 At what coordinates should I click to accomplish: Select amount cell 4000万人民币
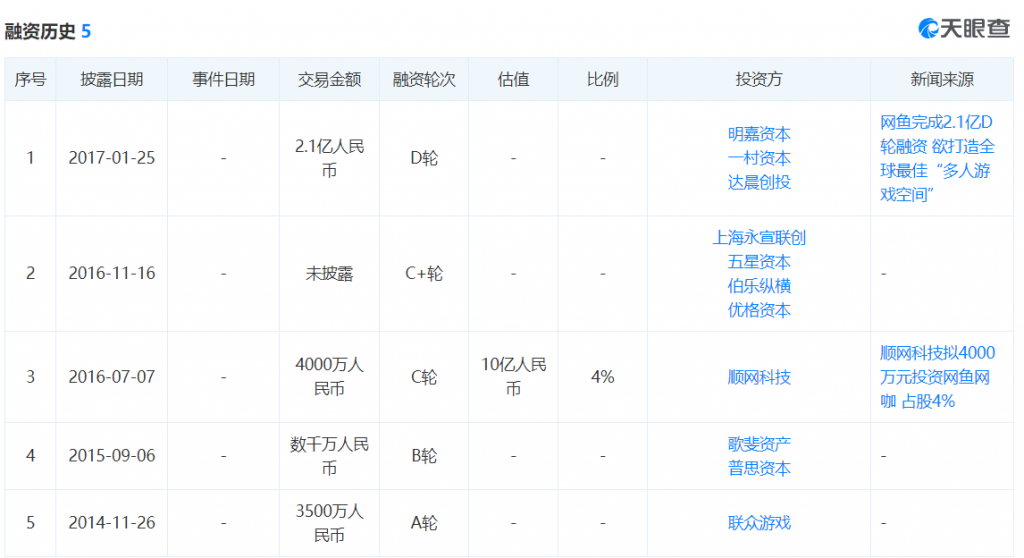point(329,377)
